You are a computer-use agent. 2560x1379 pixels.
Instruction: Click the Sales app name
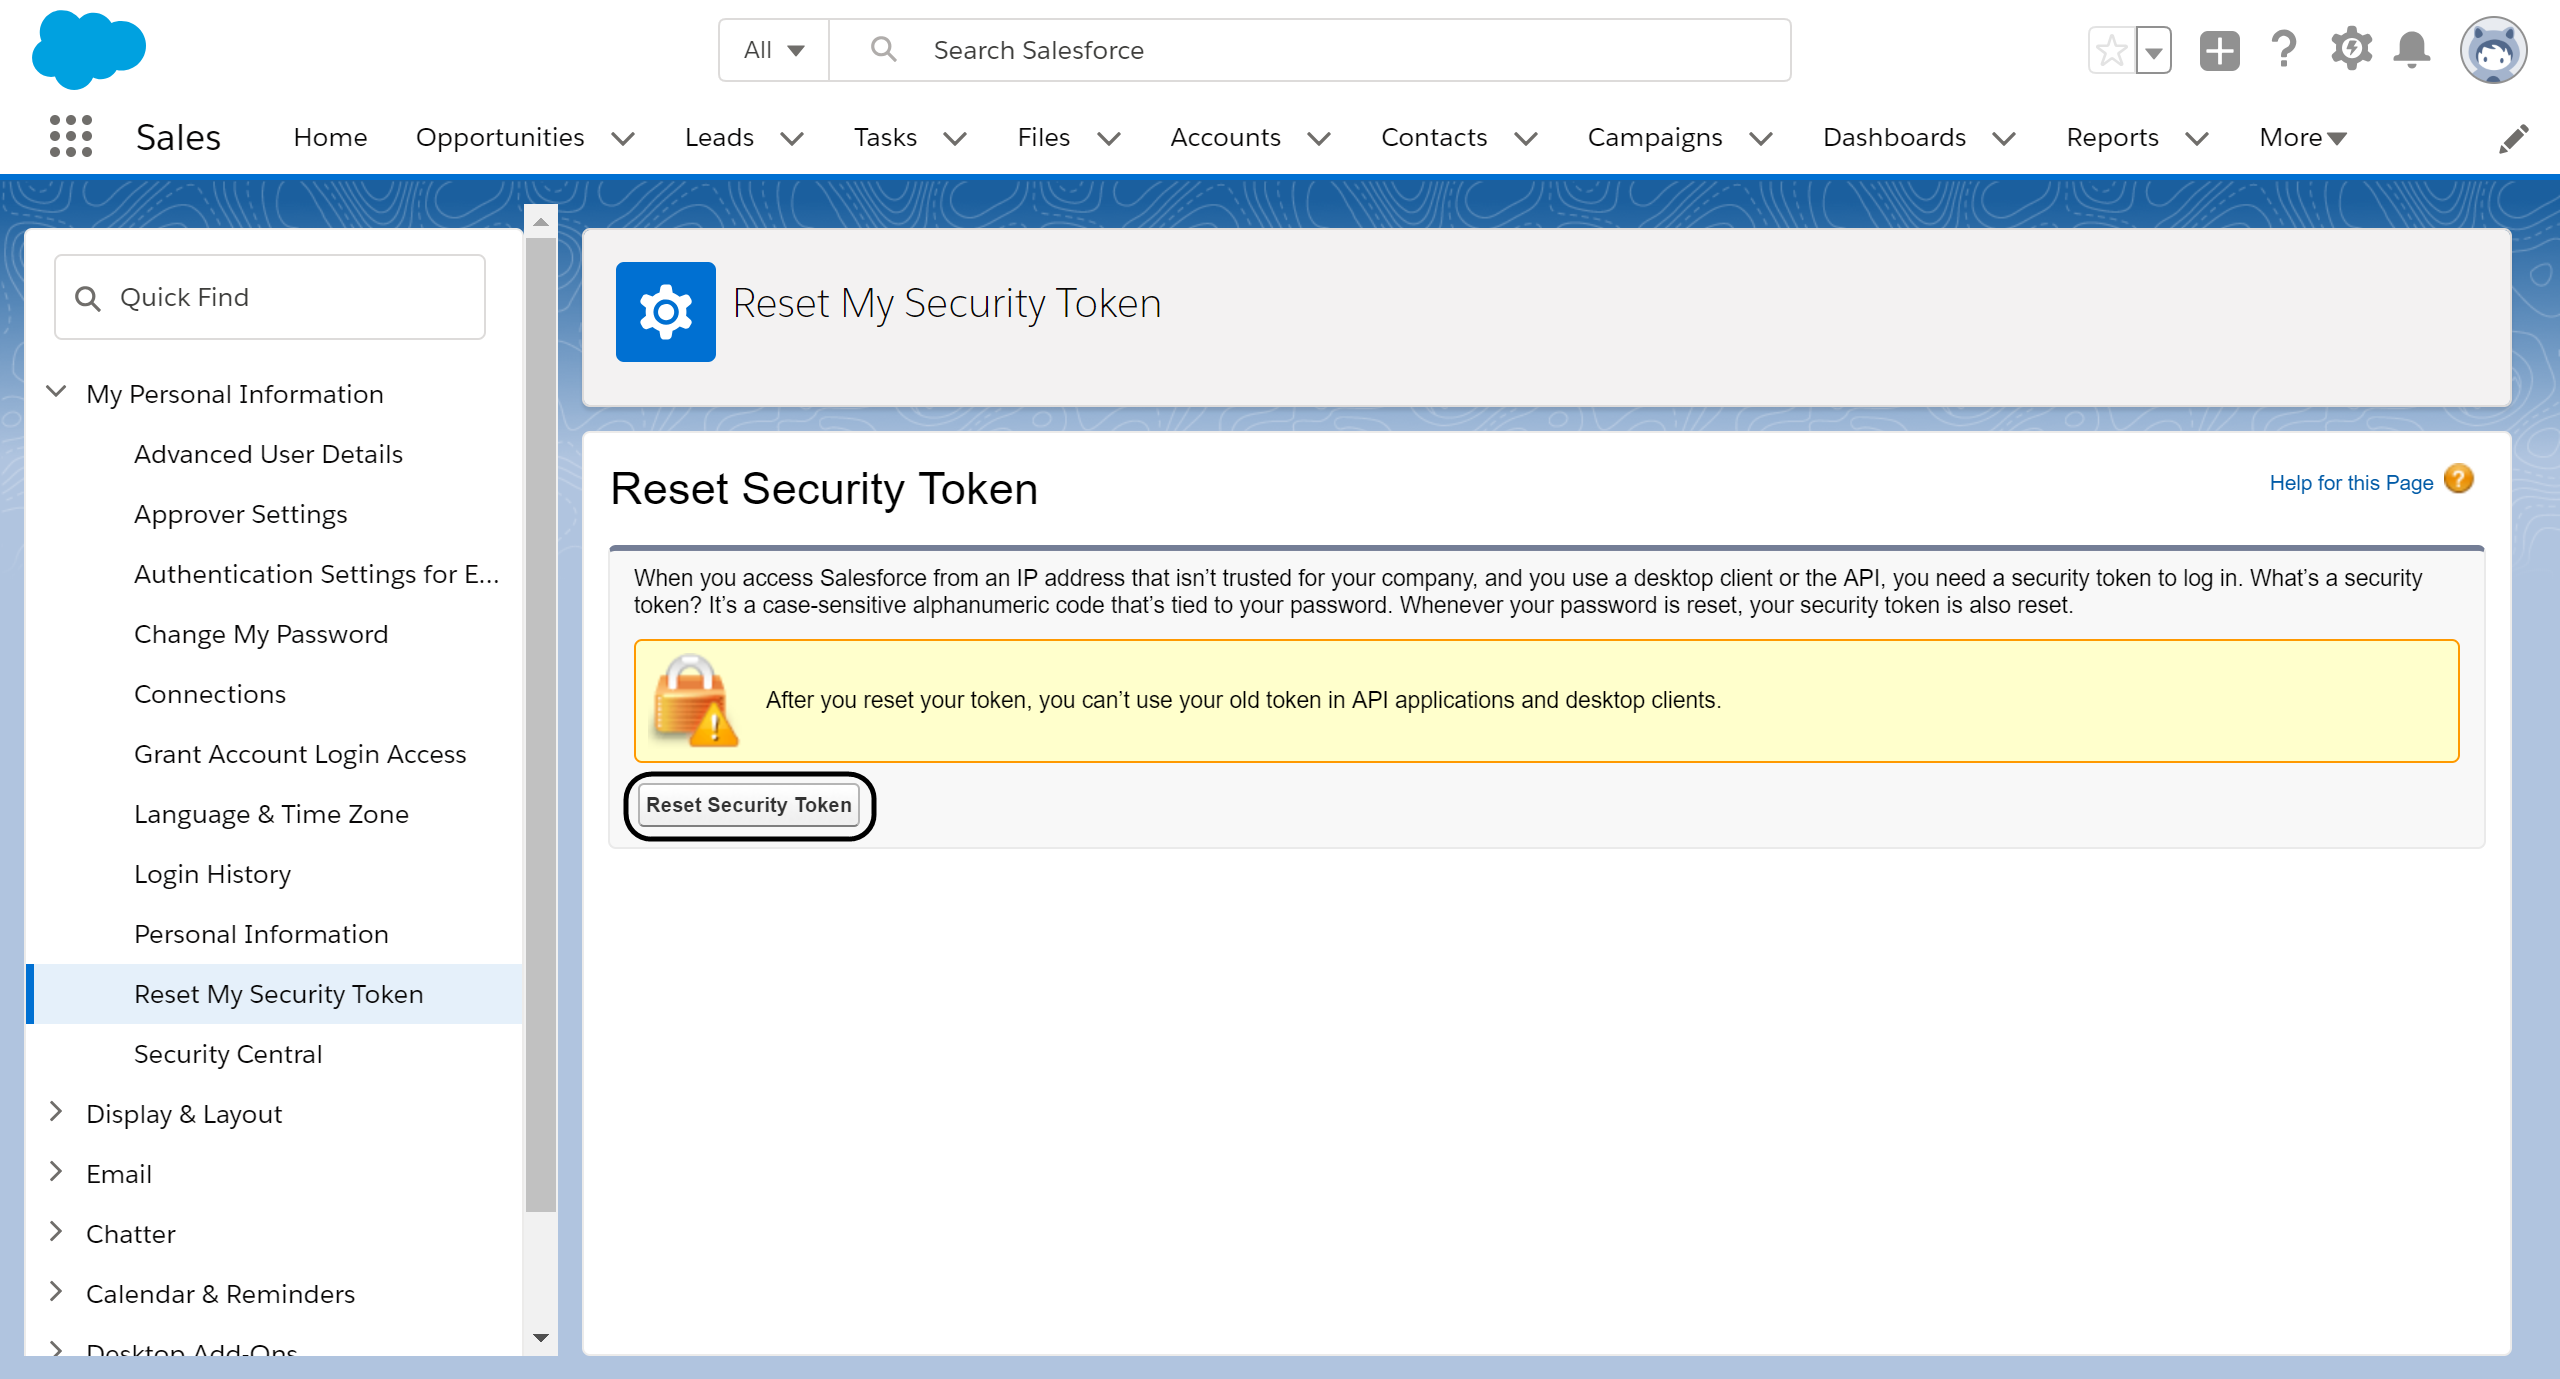click(x=178, y=137)
